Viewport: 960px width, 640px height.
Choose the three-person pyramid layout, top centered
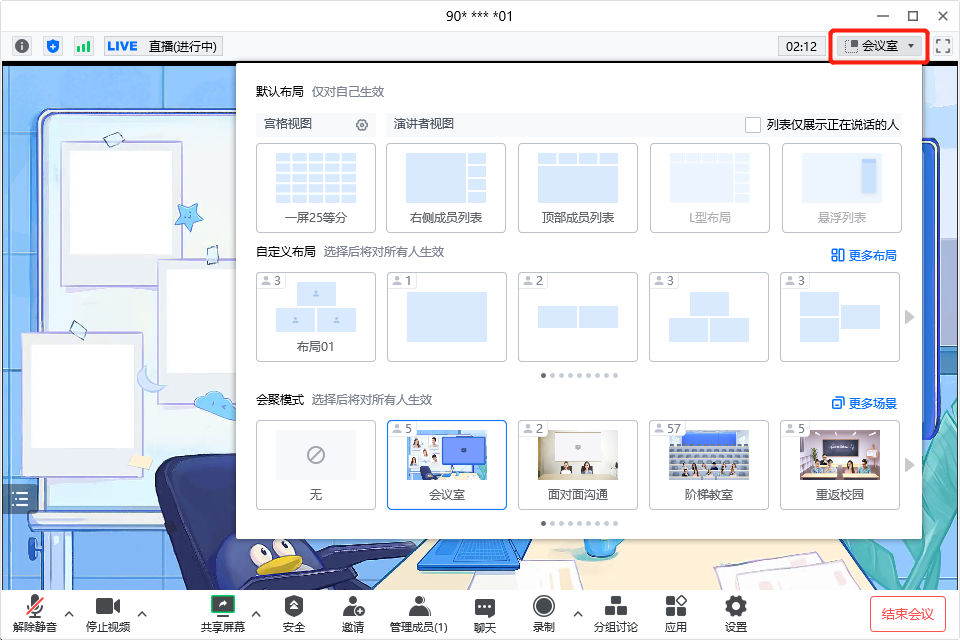click(x=709, y=317)
